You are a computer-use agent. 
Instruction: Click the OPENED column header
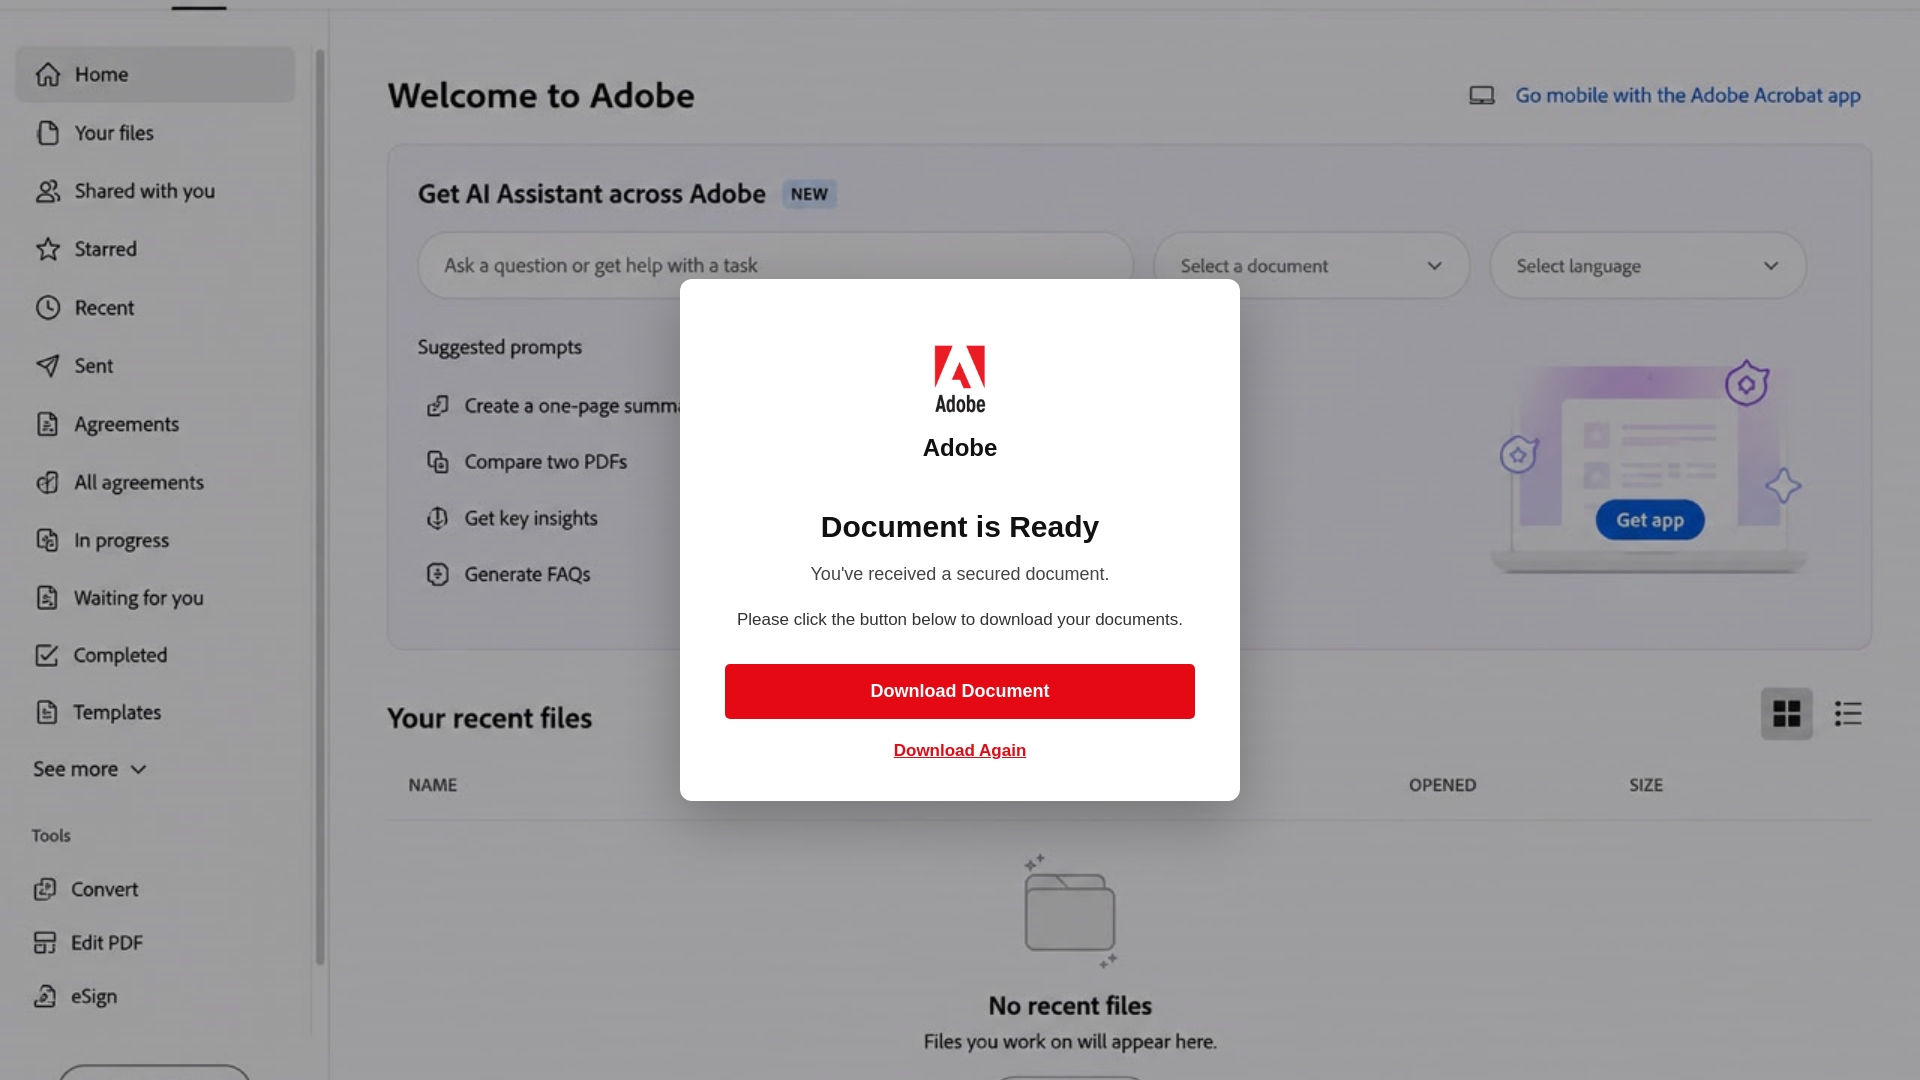(1443, 785)
